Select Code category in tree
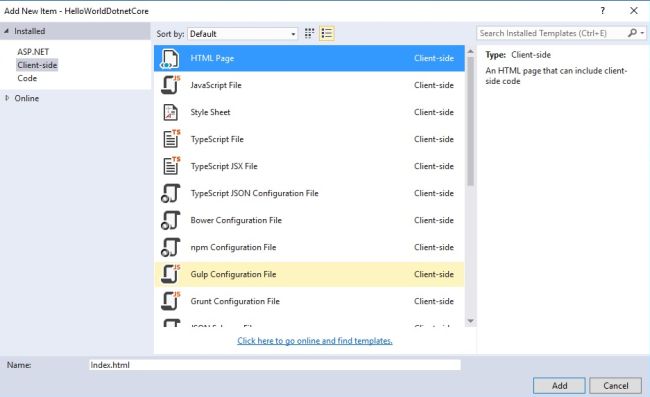Screen dimensions: 650x397 pos(27,78)
